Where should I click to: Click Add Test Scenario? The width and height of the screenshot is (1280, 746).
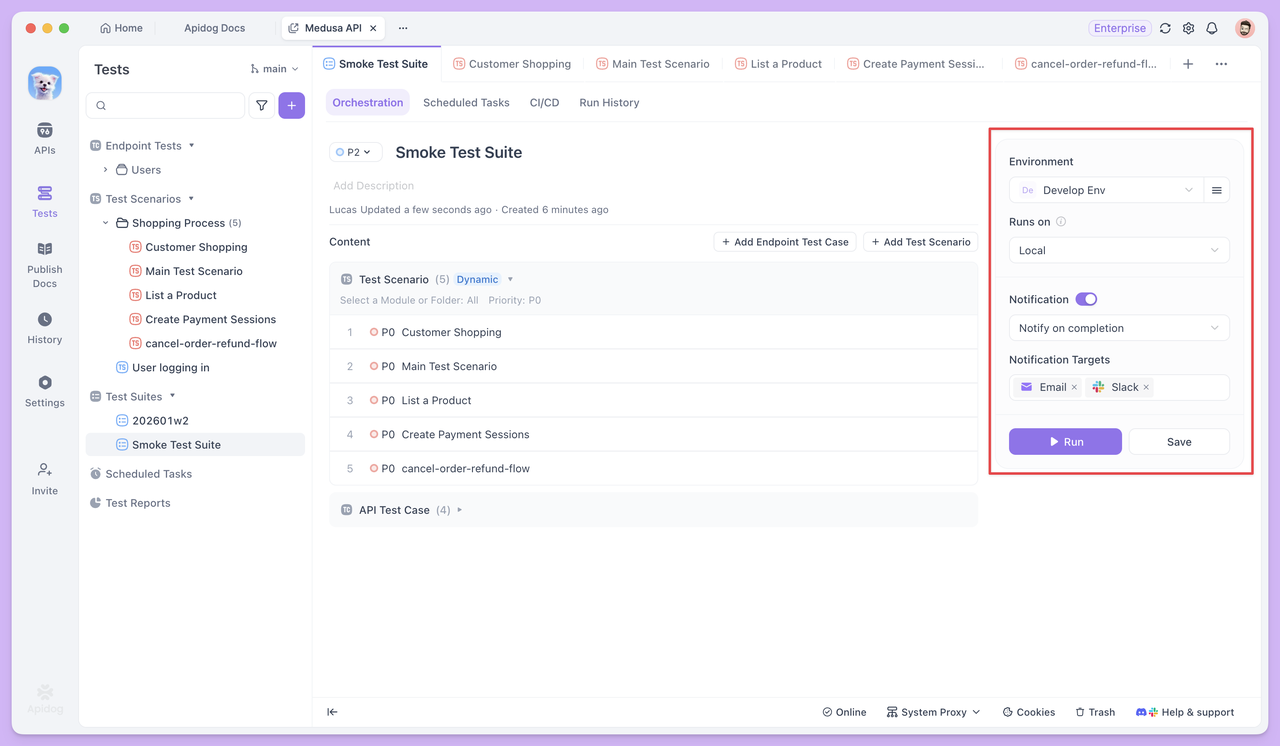[920, 241]
